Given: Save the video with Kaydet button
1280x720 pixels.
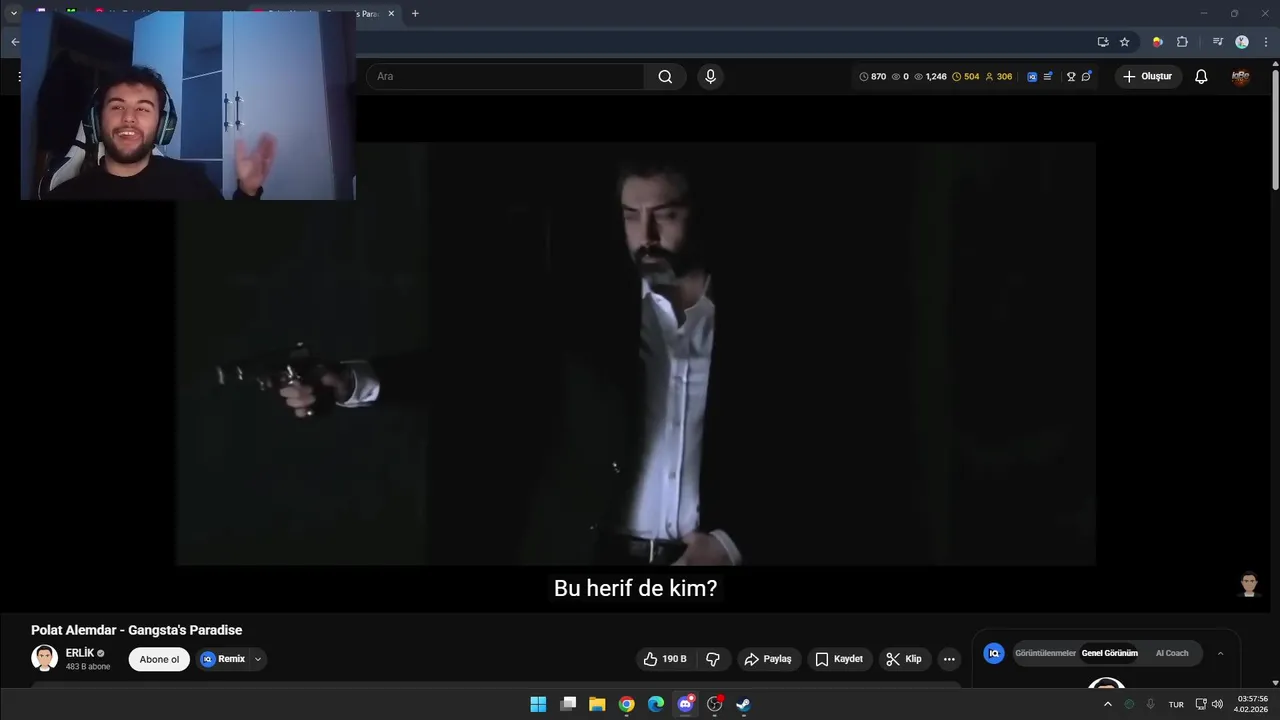Looking at the screenshot, I should coord(839,659).
